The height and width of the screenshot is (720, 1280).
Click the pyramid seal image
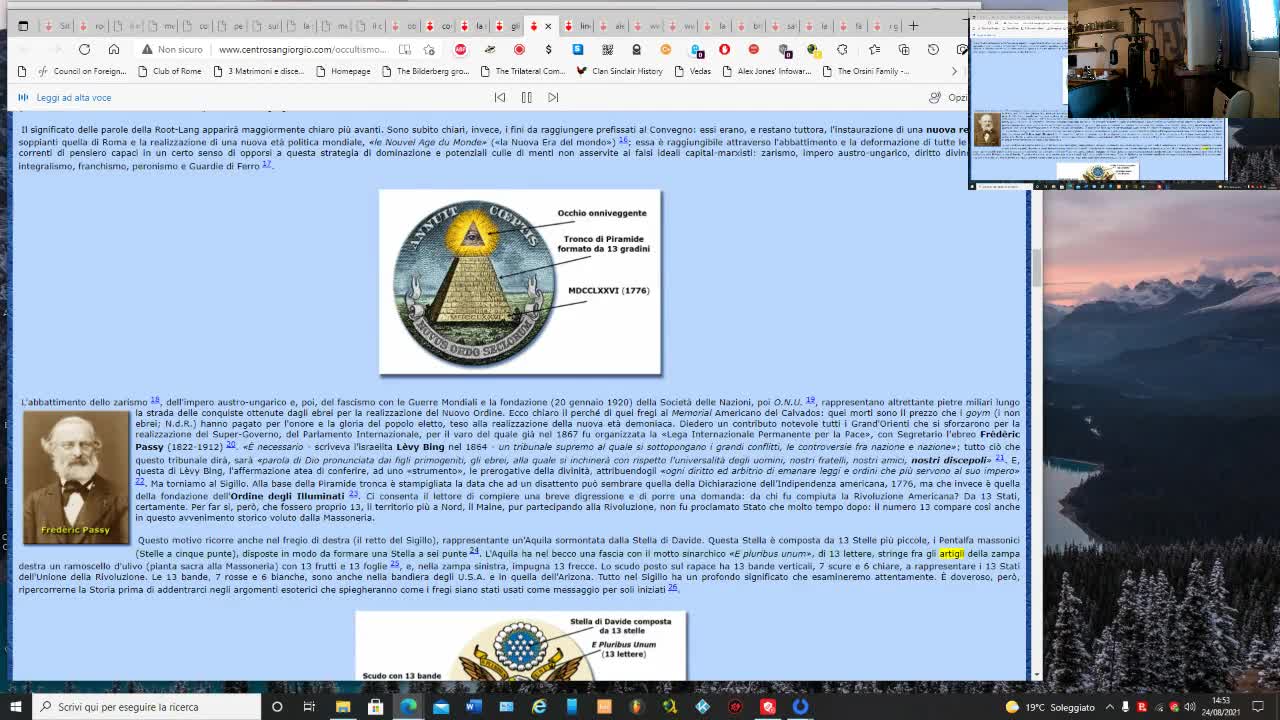[x=520, y=283]
